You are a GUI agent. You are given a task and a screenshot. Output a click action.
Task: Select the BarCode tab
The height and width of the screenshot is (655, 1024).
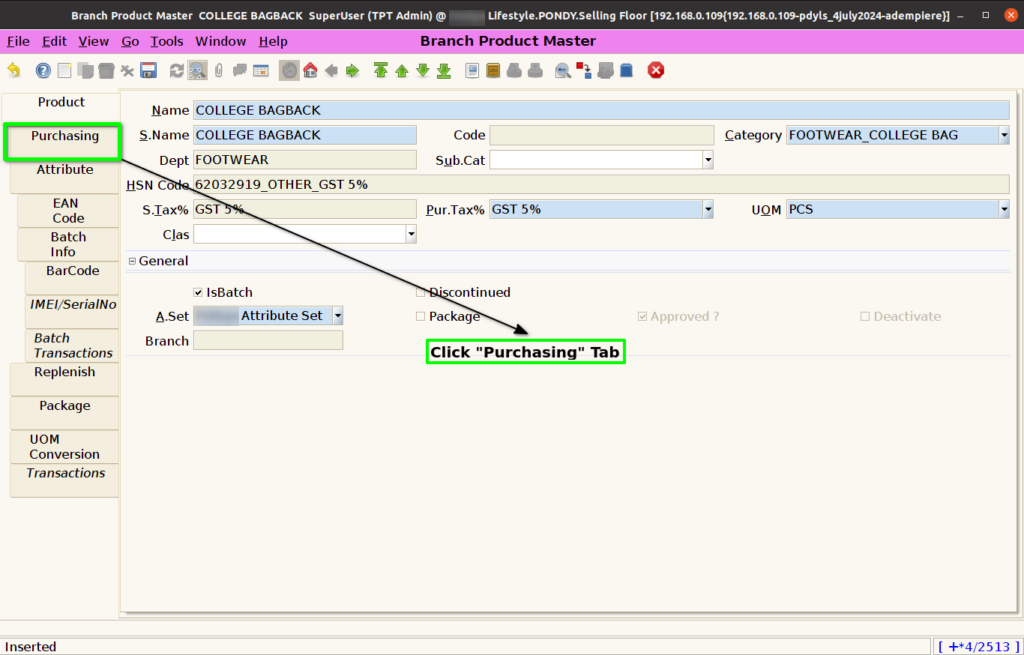(72, 278)
